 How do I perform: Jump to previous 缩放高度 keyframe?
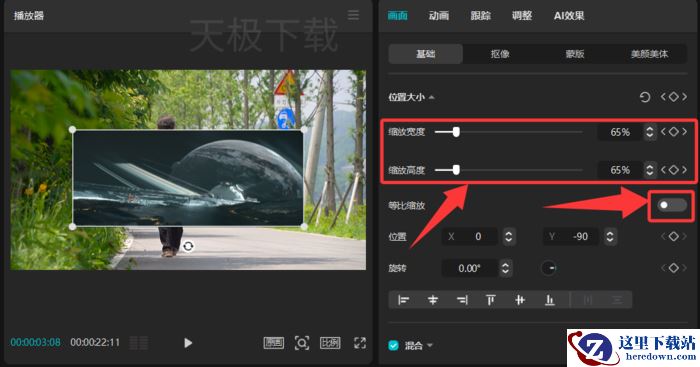[663, 170]
